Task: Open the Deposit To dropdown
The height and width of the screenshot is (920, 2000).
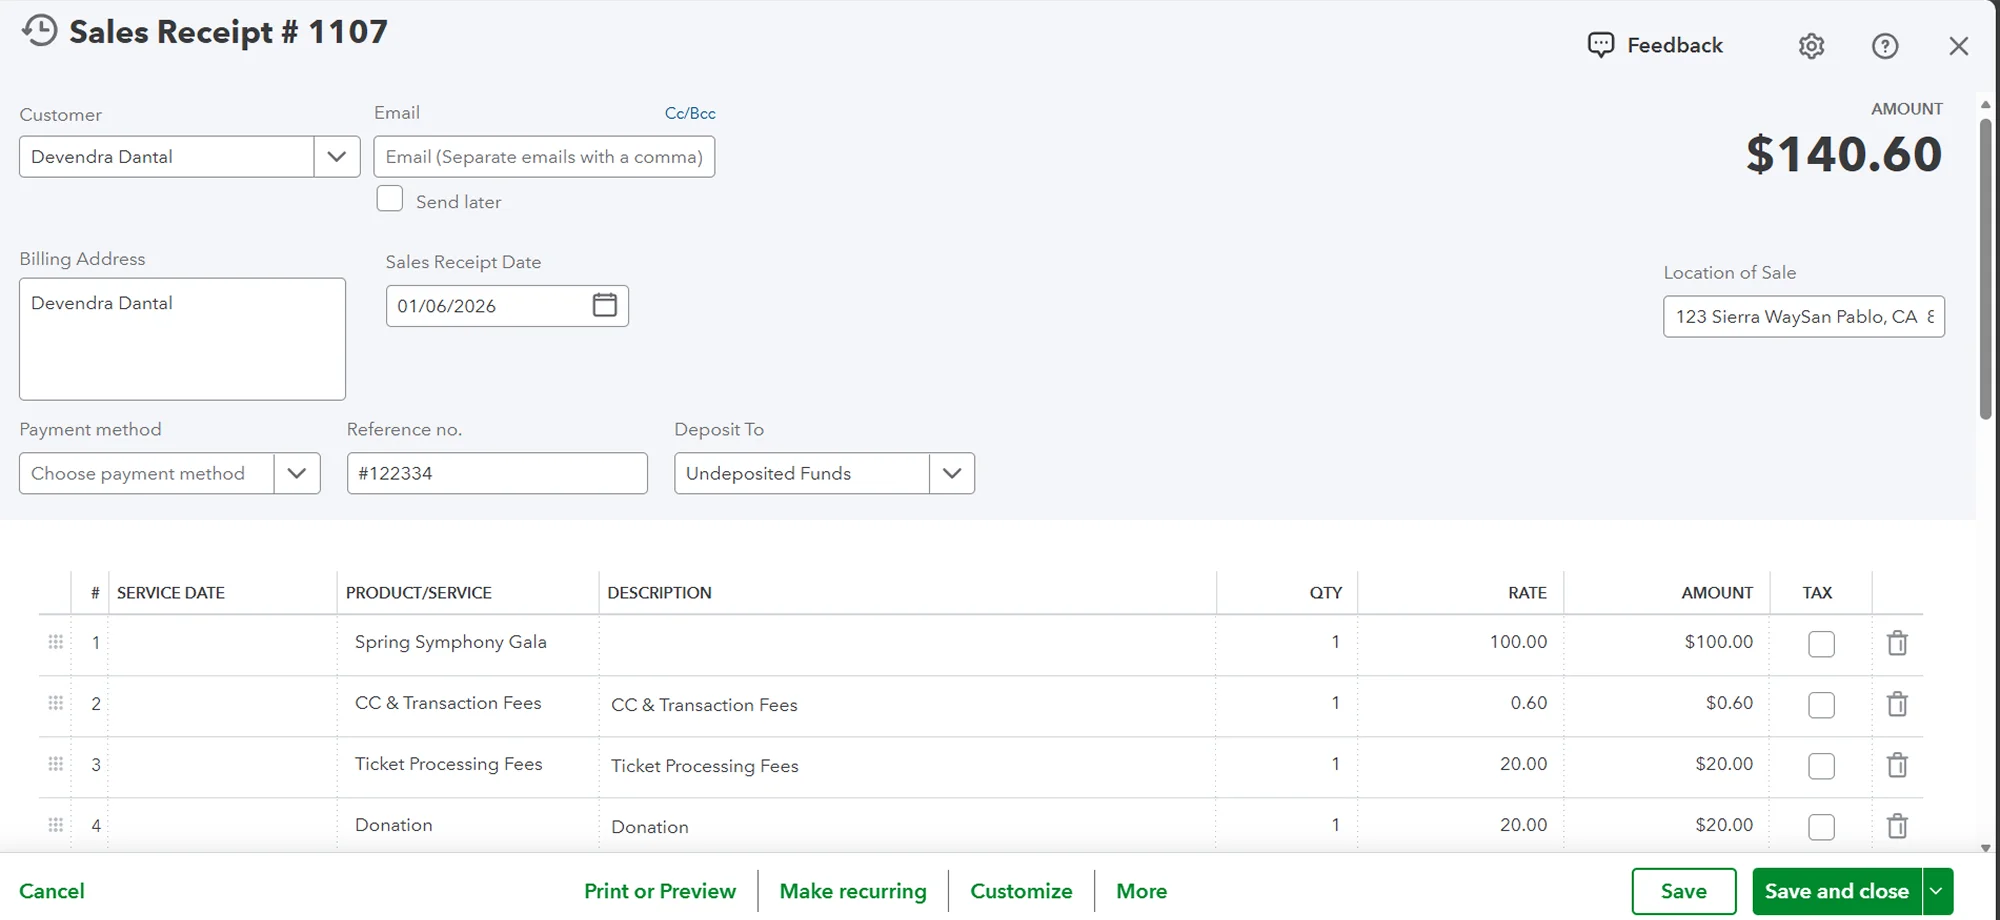Action: point(951,473)
